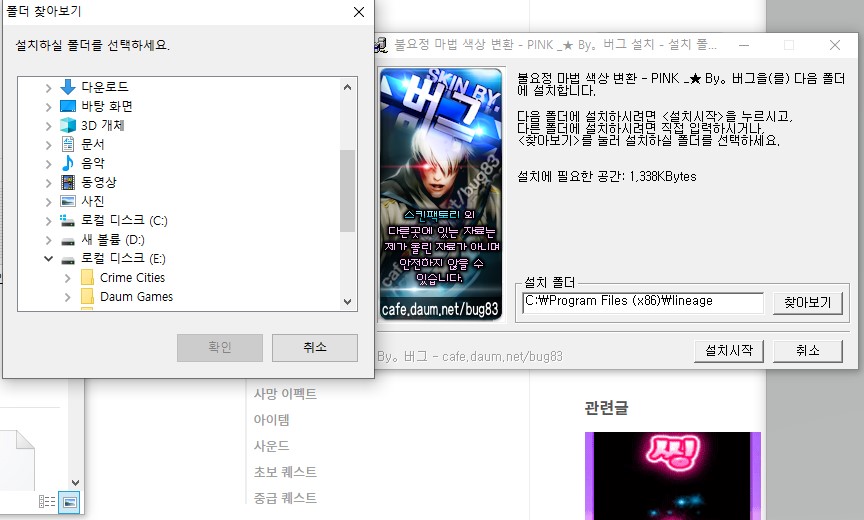This screenshot has height=520, width=864.
Task: Click the Crime Cities folder icon
Action: tap(87, 277)
